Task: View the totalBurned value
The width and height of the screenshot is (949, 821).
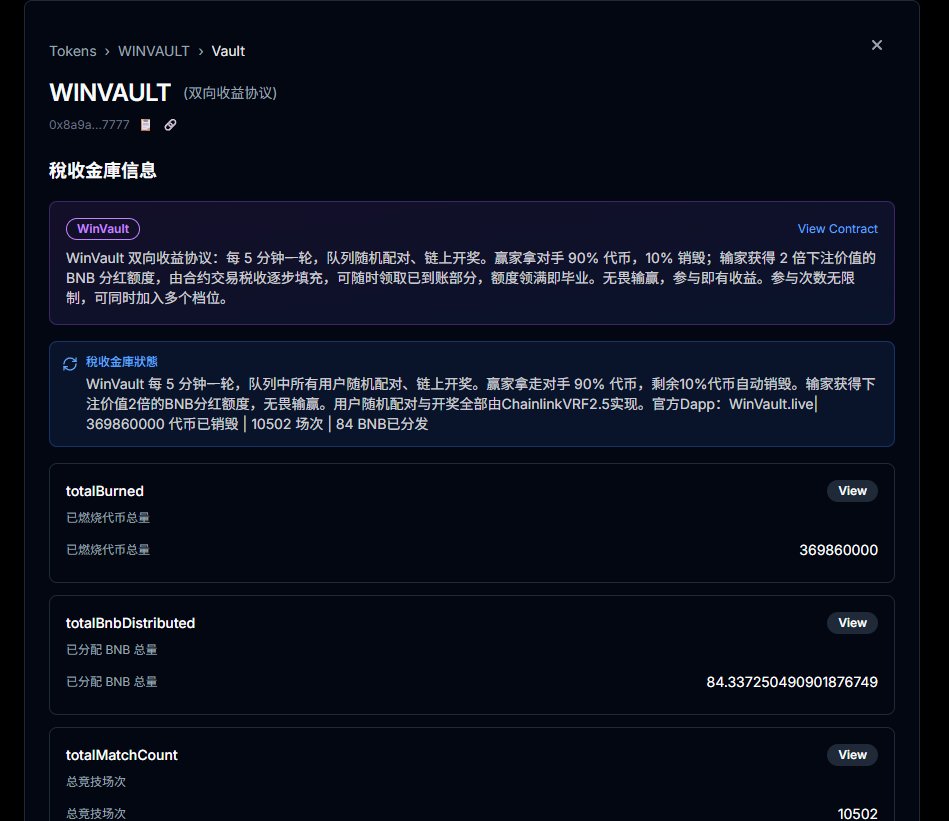Action: click(852, 491)
